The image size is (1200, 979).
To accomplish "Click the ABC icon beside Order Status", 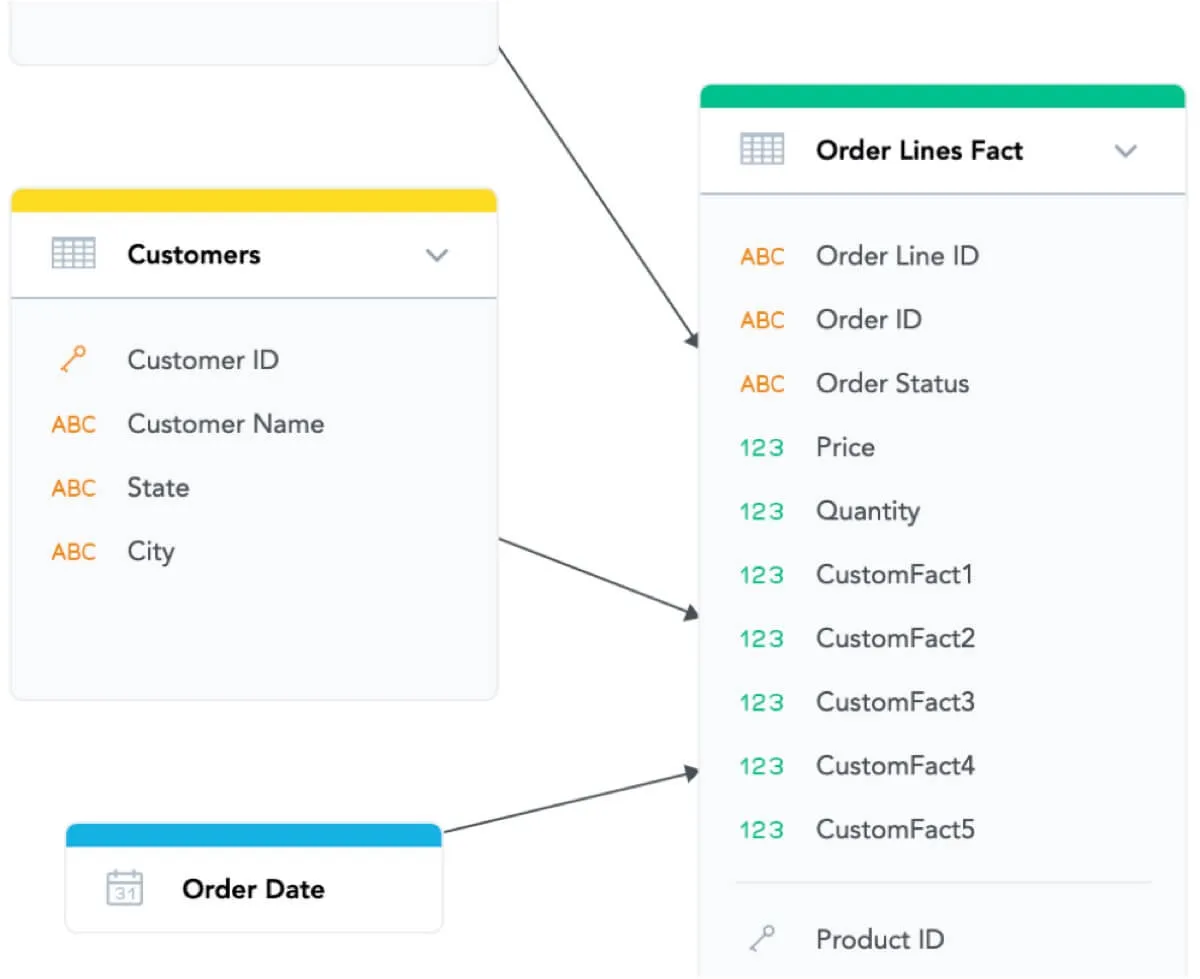I will [762, 383].
